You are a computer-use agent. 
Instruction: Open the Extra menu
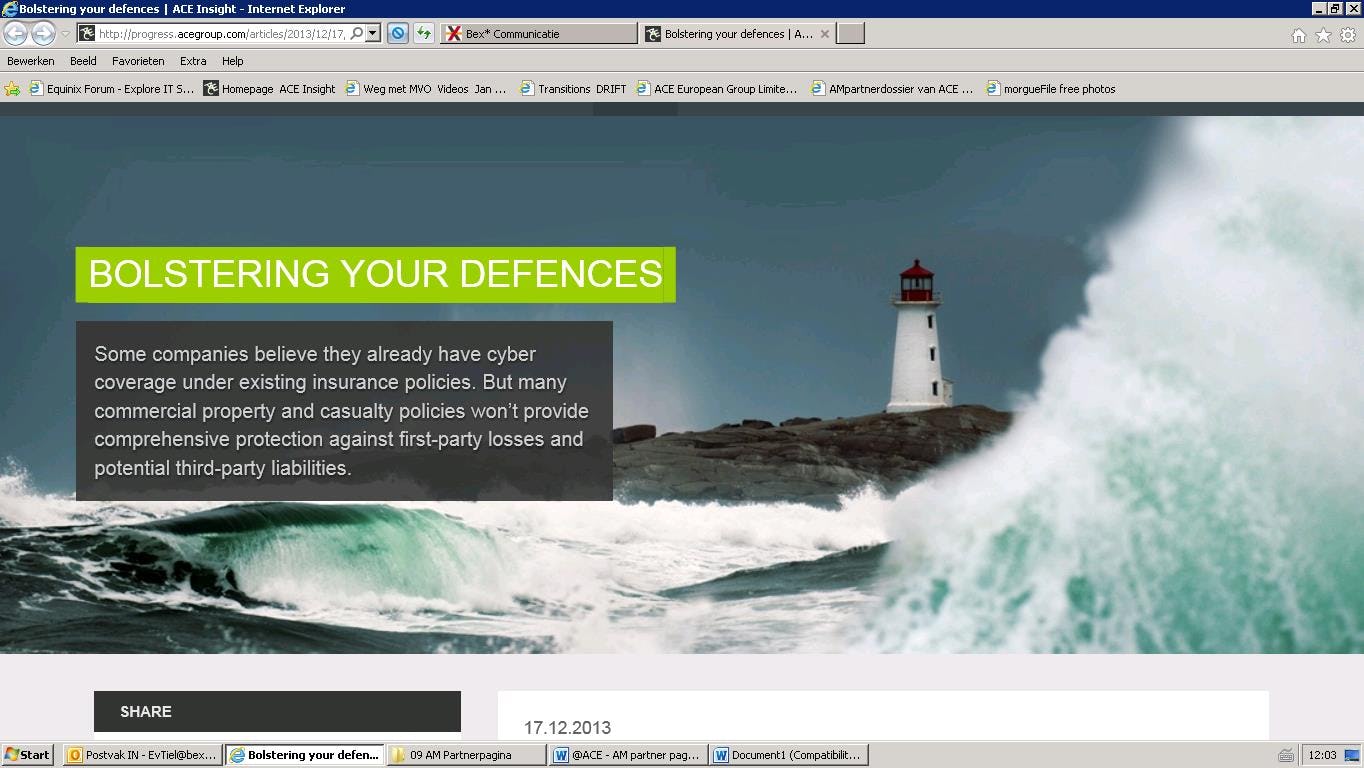[193, 61]
